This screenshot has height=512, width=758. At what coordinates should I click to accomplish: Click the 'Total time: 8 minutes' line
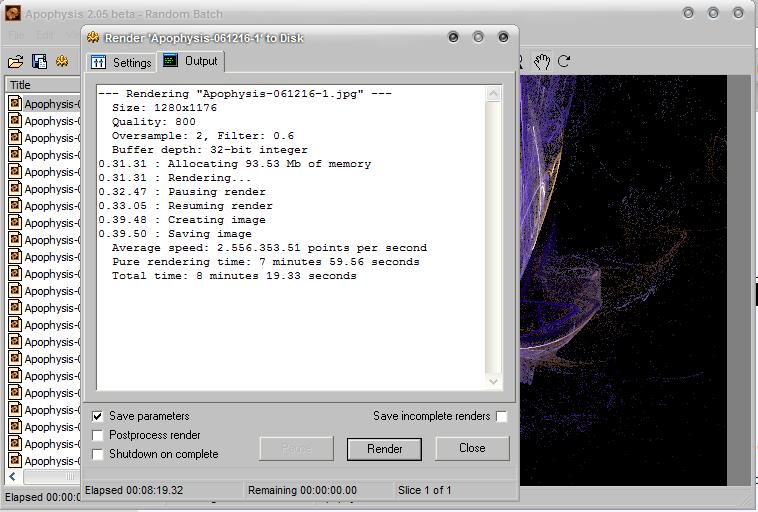click(x=234, y=276)
